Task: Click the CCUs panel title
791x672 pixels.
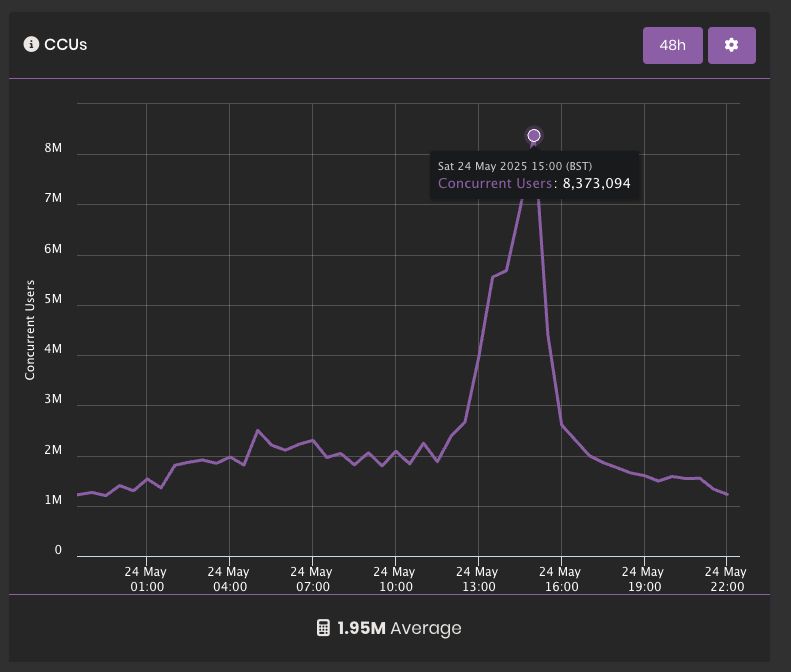Action: [x=66, y=44]
